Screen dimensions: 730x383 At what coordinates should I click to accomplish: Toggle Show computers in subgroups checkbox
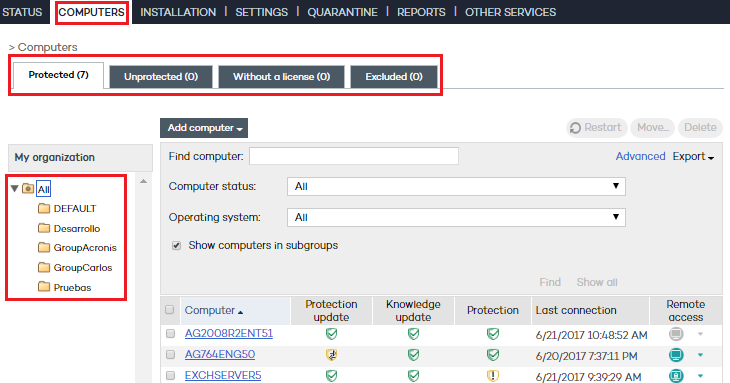[x=176, y=245]
